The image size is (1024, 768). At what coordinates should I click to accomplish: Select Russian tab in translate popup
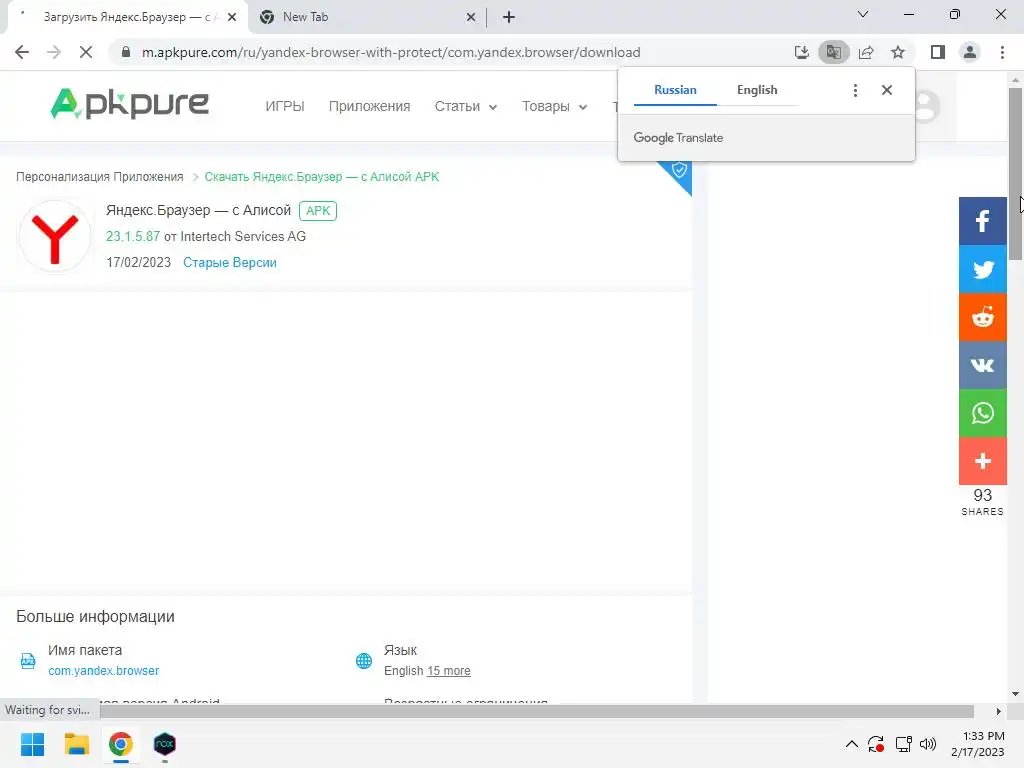[675, 90]
